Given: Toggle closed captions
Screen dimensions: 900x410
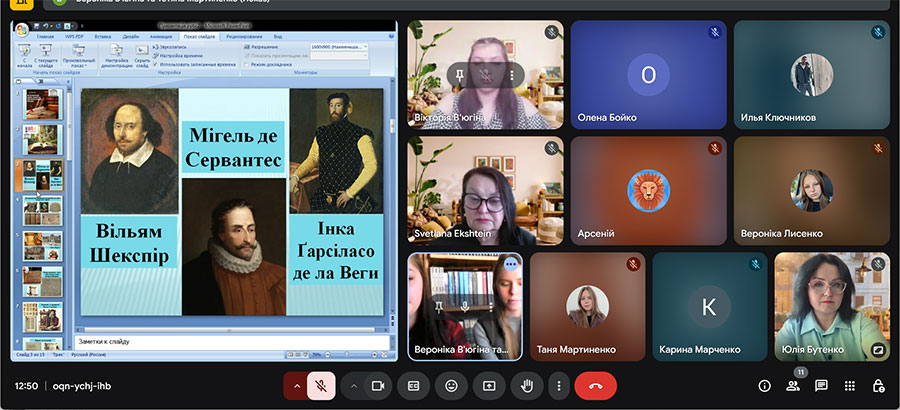Looking at the screenshot, I should [x=413, y=386].
